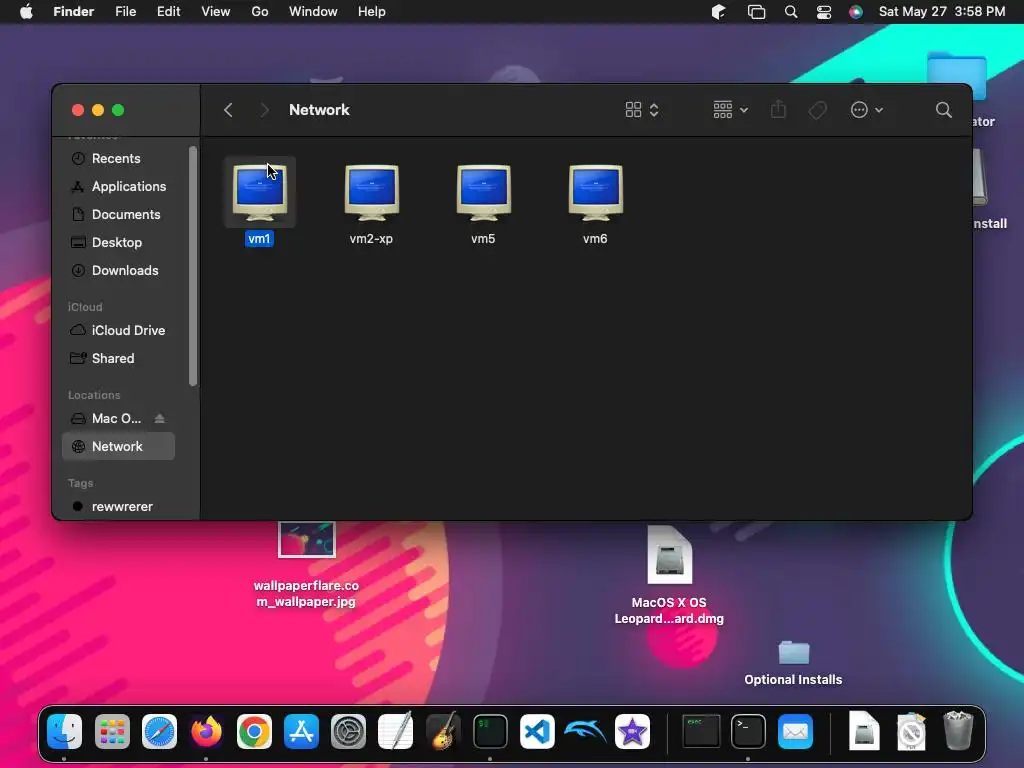The width and height of the screenshot is (1024, 768).
Task: Open the Trash from the Dock
Action: (x=958, y=731)
